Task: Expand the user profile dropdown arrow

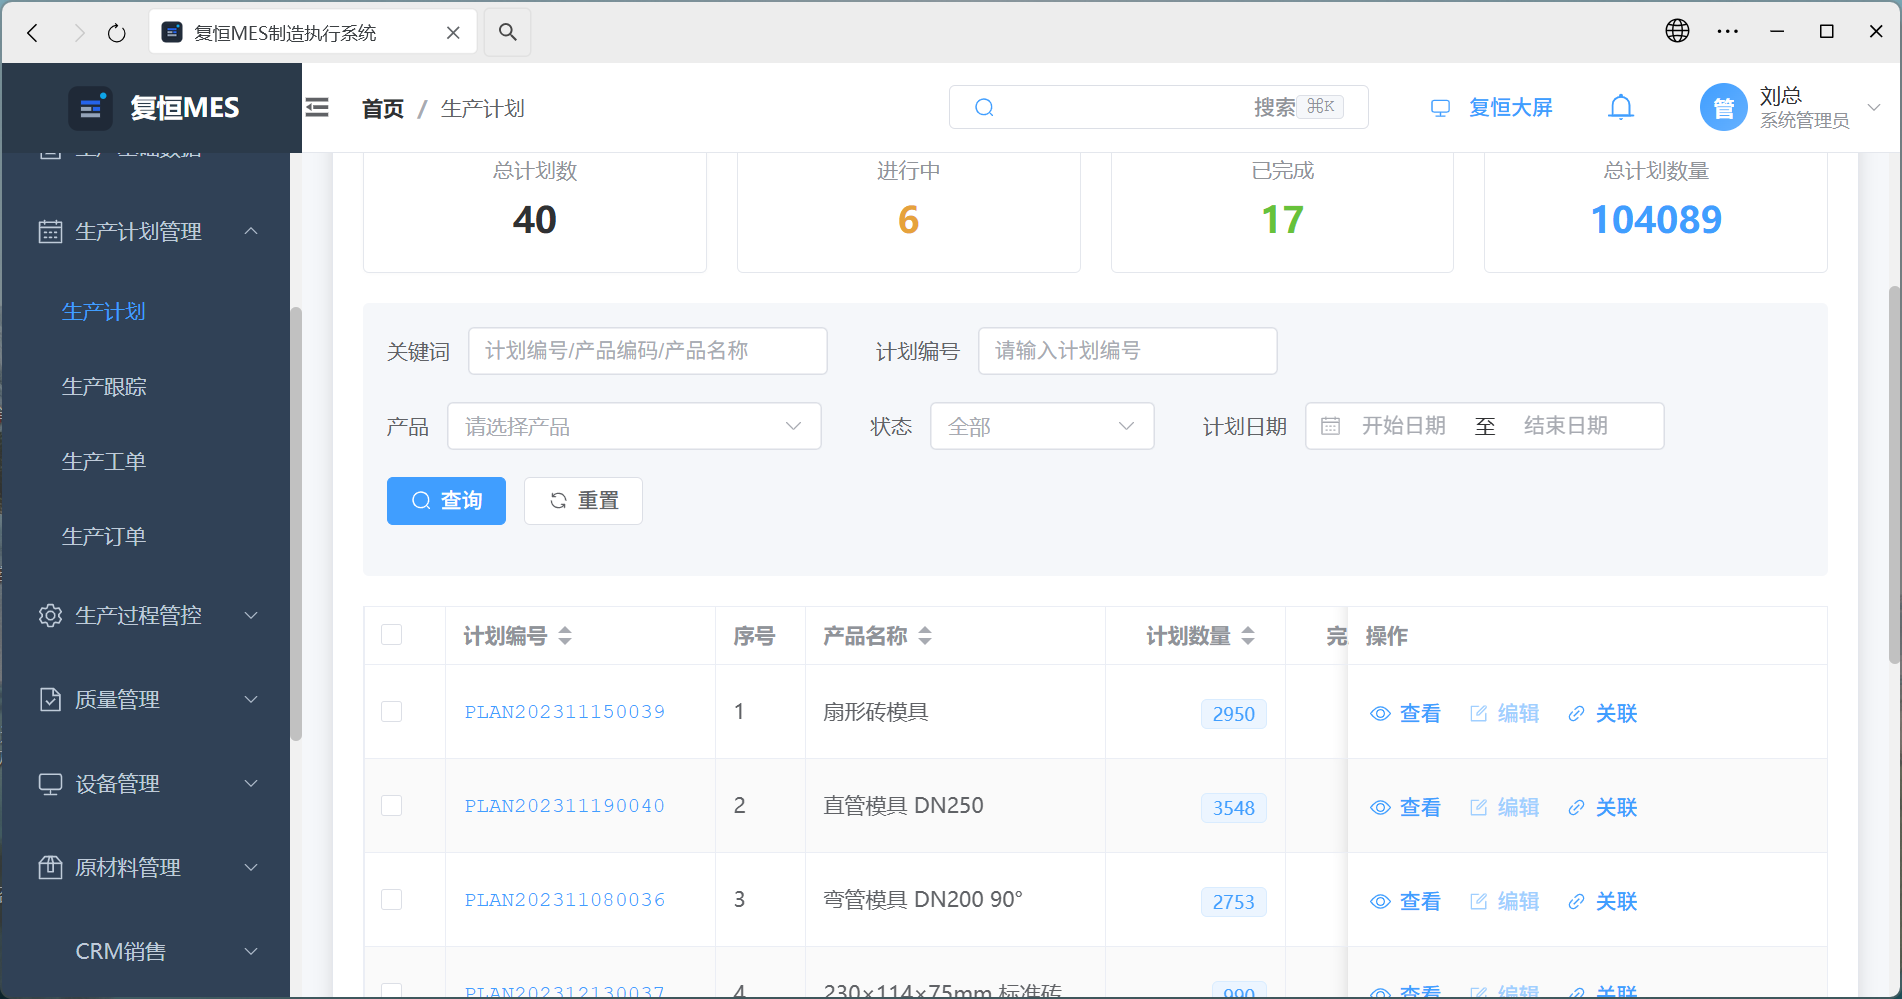Action: tap(1874, 107)
